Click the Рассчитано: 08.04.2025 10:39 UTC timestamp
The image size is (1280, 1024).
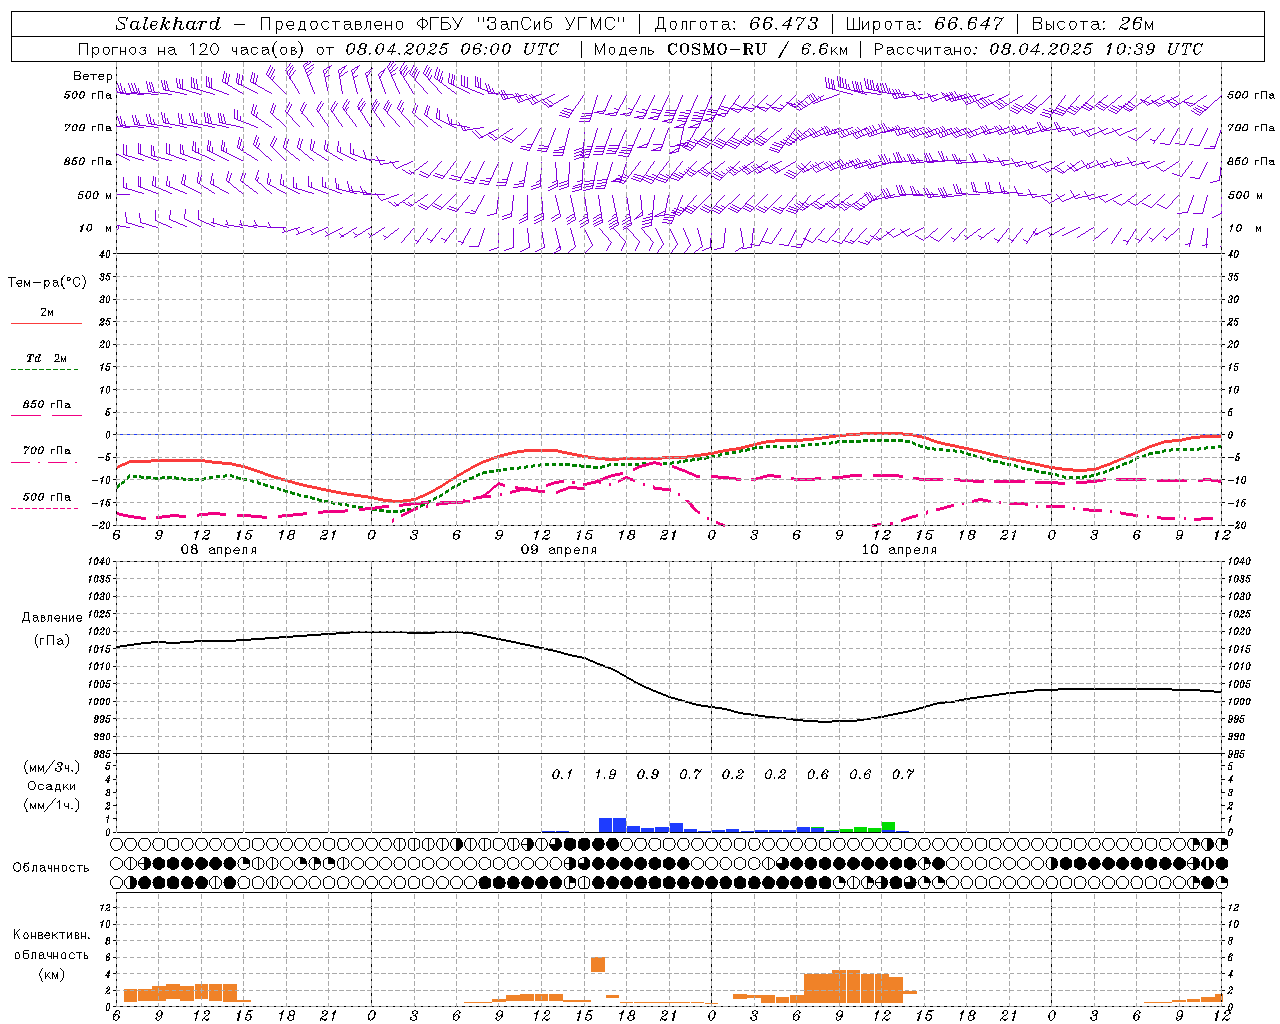[1038, 49]
